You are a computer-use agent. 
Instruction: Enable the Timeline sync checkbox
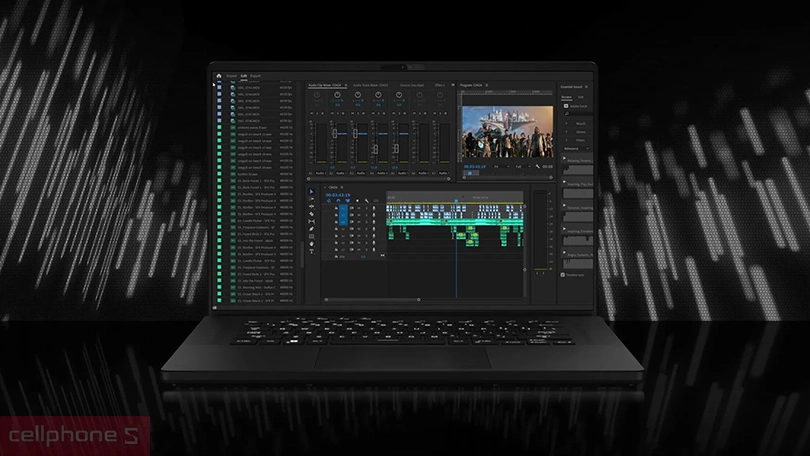(563, 275)
